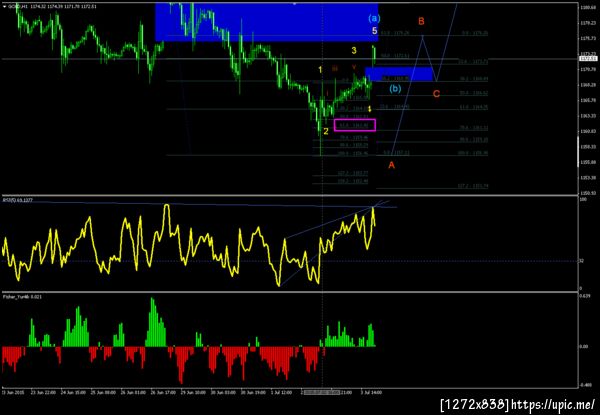Select the yellow RSI indicator line
This screenshot has height=415, width=600.
pyautogui.click(x=188, y=245)
